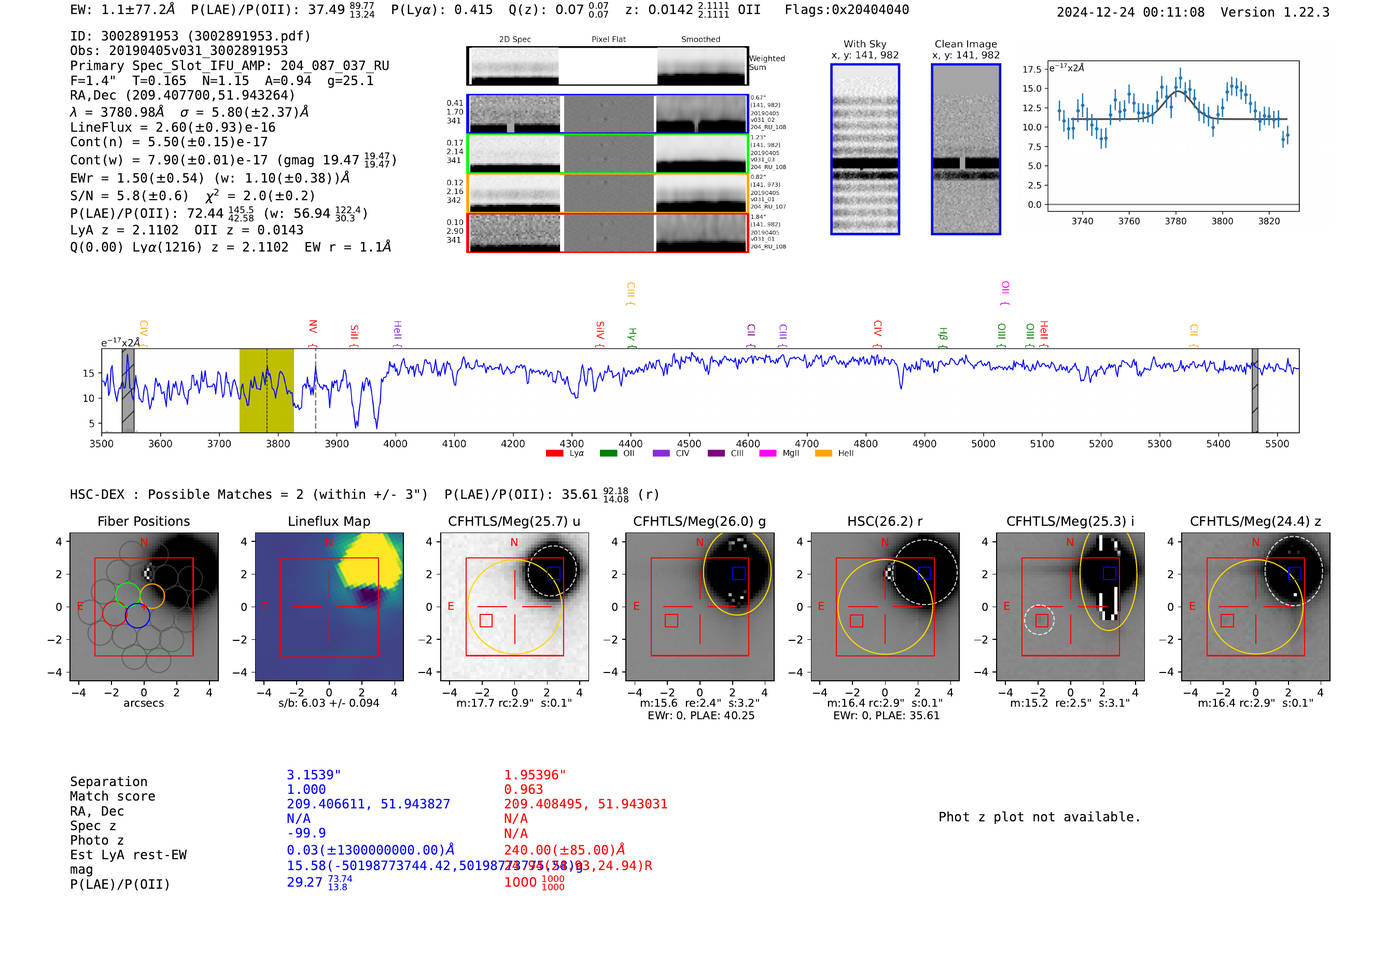Viewport: 1400px width, 953px height.
Task: Click the blue separation value 3.1539"
Action: [314, 775]
